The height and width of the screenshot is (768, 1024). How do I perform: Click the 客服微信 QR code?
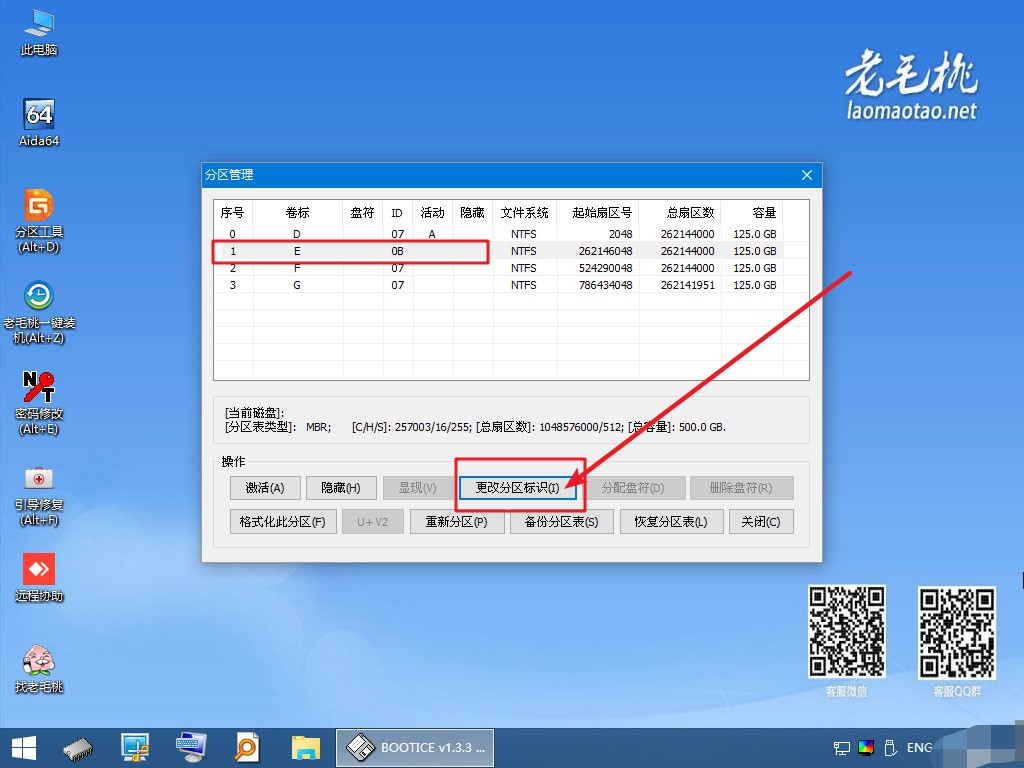[847, 631]
